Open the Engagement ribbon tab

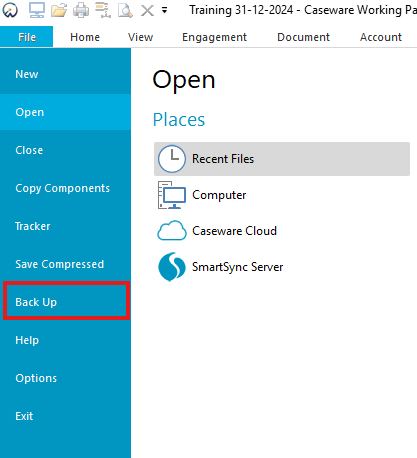pos(214,37)
